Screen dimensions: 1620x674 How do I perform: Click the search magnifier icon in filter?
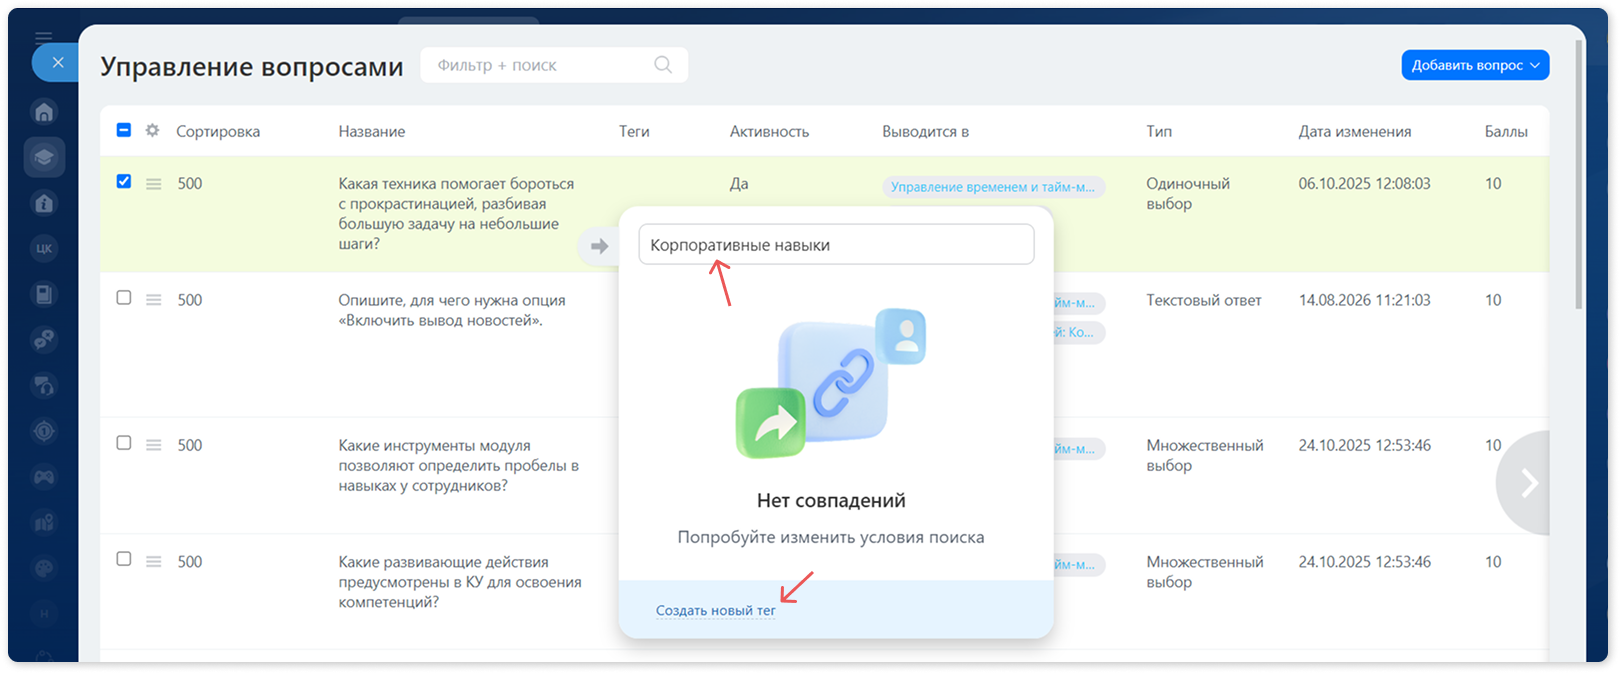[663, 64]
